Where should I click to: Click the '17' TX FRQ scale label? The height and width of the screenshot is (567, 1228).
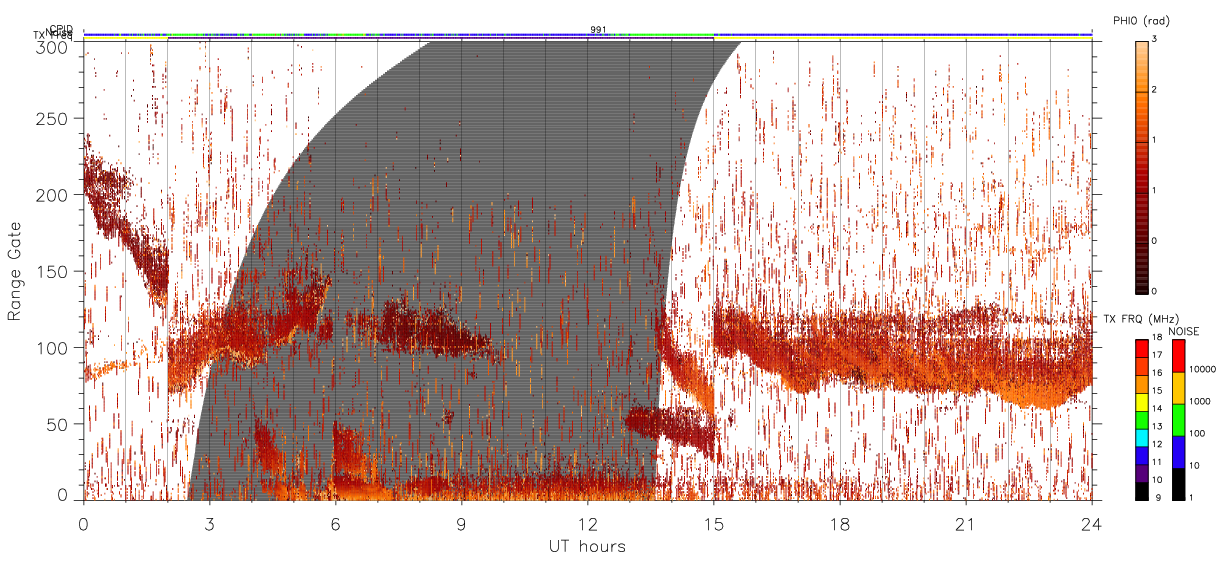1157,356
